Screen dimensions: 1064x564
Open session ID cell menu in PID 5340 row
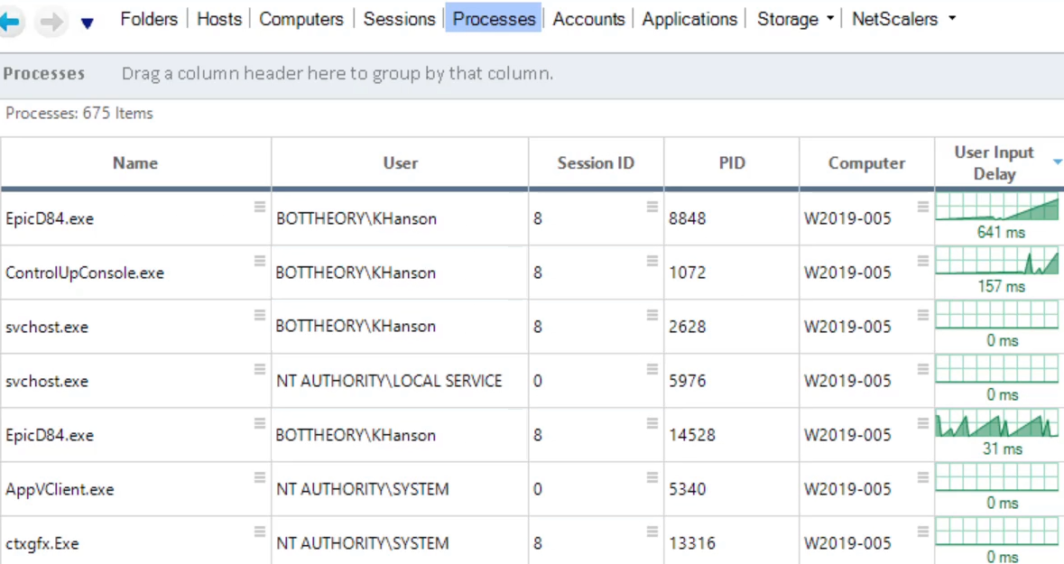pyautogui.click(x=652, y=478)
